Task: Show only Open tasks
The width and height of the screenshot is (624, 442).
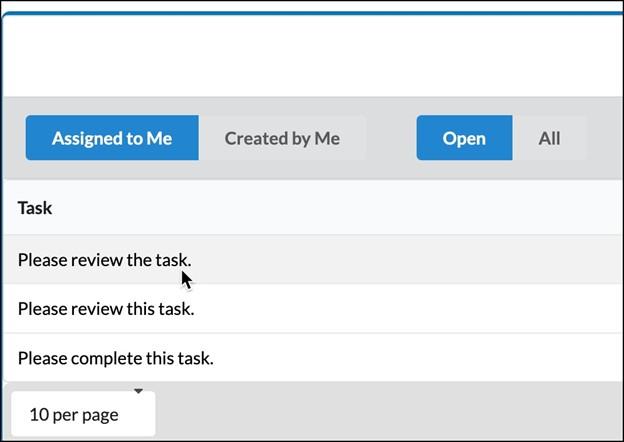Action: (x=464, y=138)
